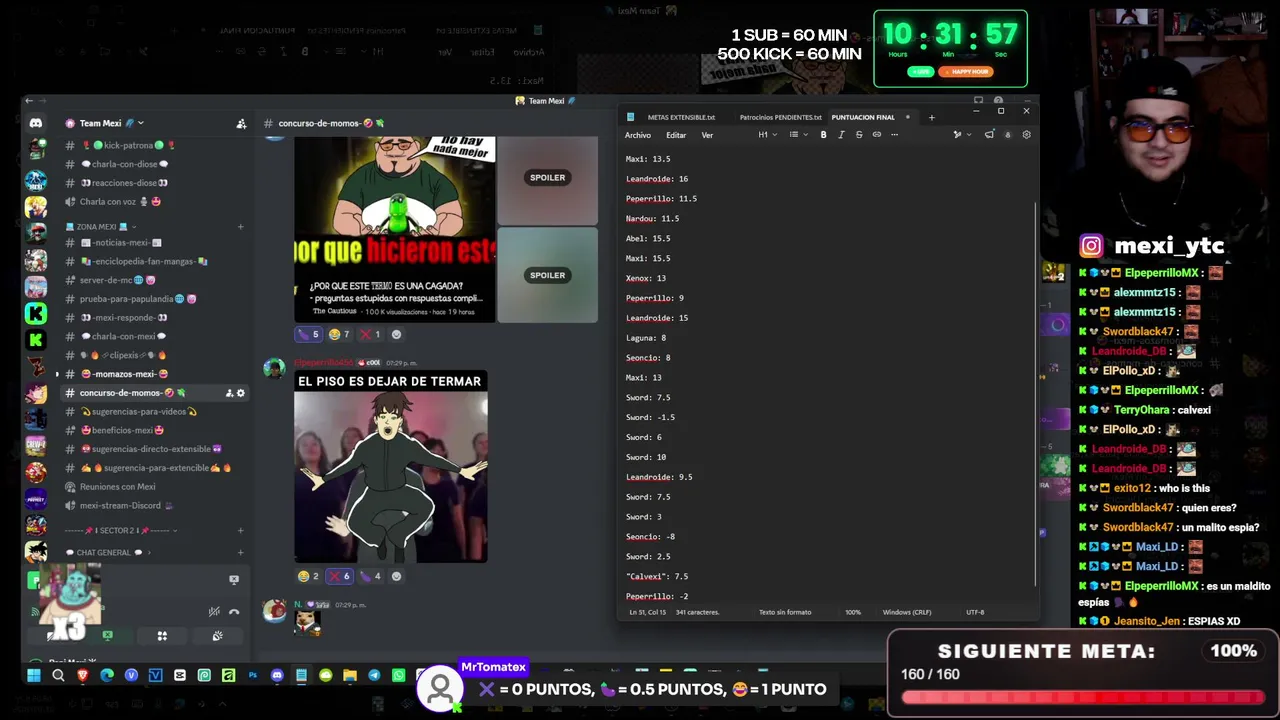The image size is (1280, 720).
Task: Add reaction to the top meme message
Action: (396, 334)
